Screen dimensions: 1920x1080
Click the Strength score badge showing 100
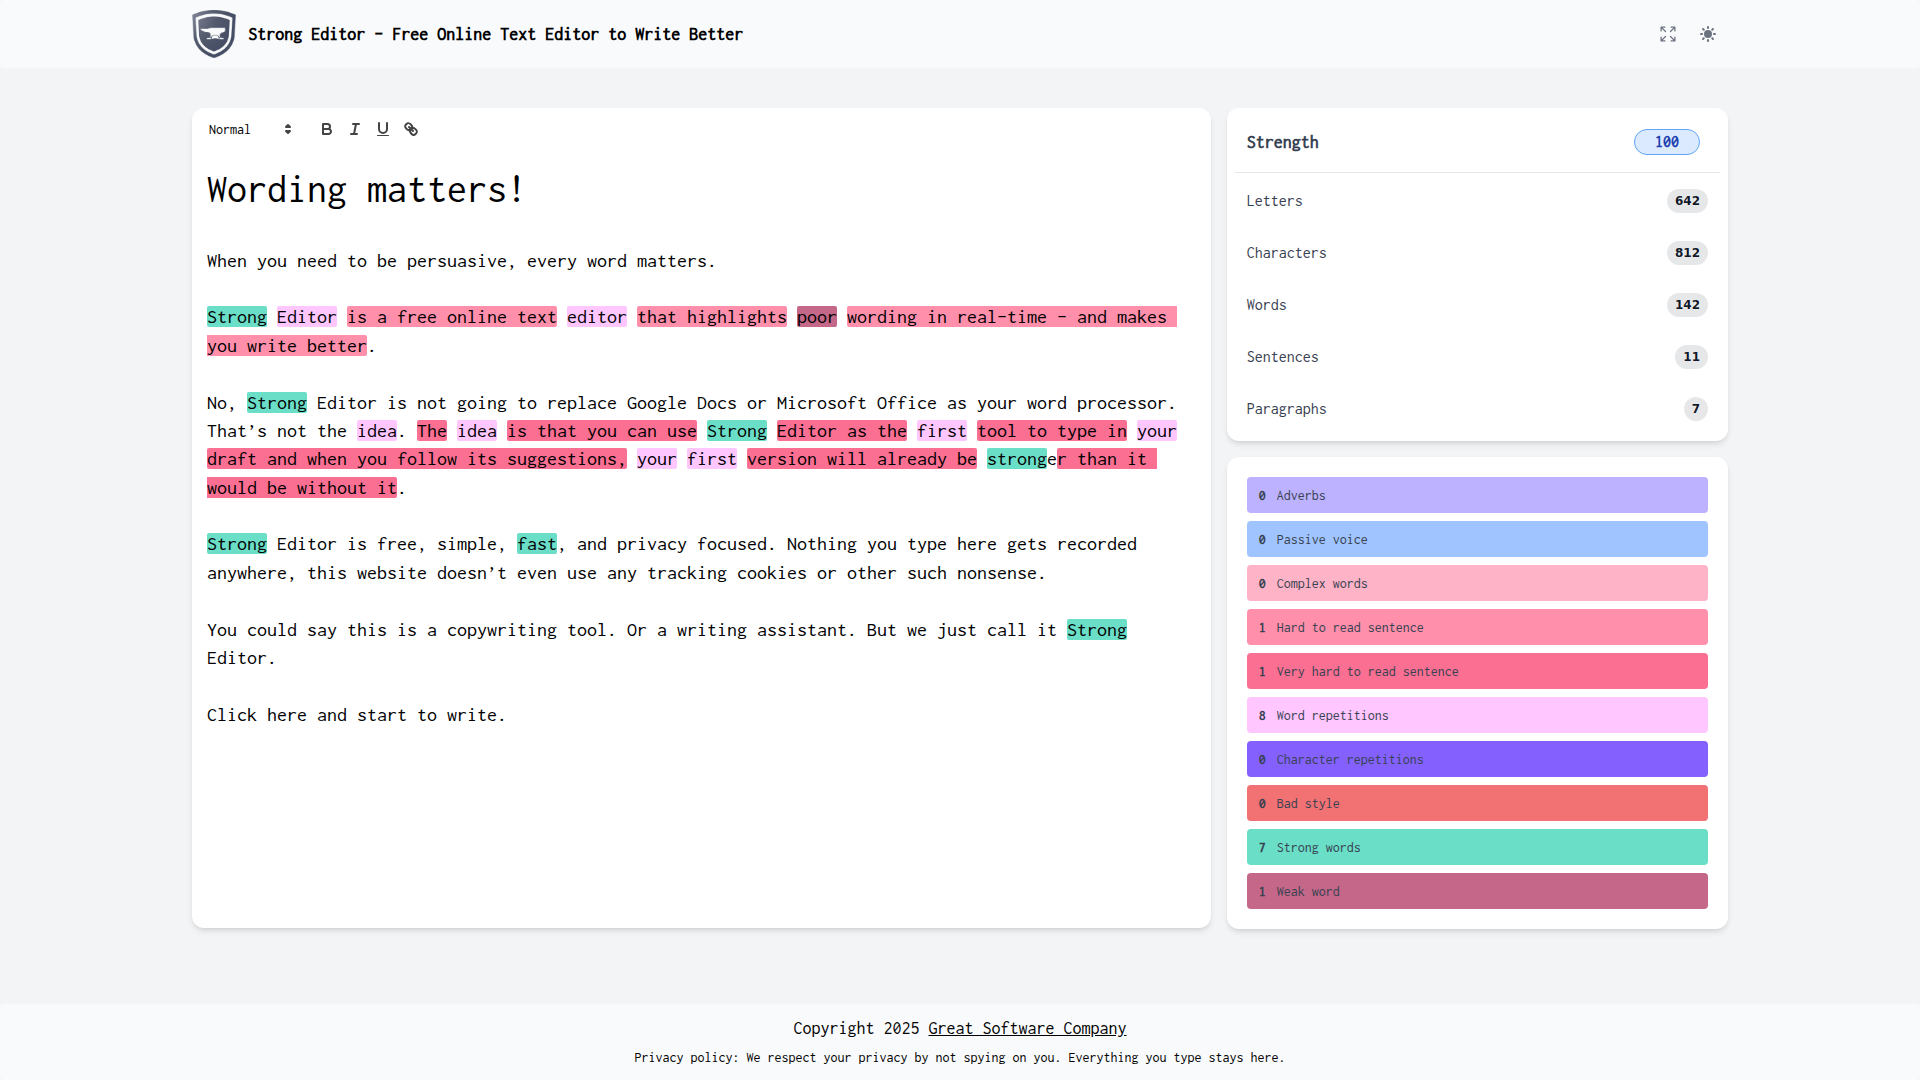(x=1666, y=142)
